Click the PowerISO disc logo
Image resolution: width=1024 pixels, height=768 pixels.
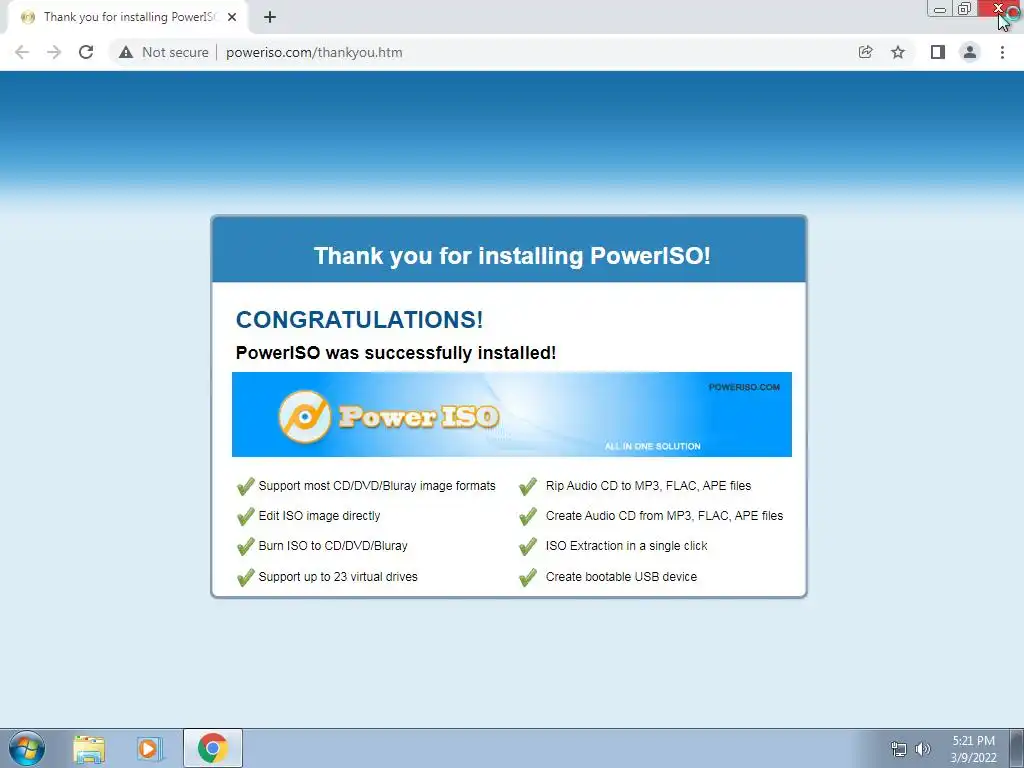[x=305, y=416]
